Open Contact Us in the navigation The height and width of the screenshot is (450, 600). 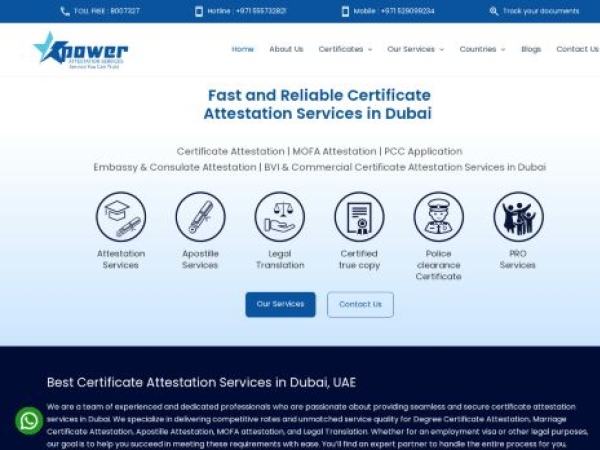(577, 49)
